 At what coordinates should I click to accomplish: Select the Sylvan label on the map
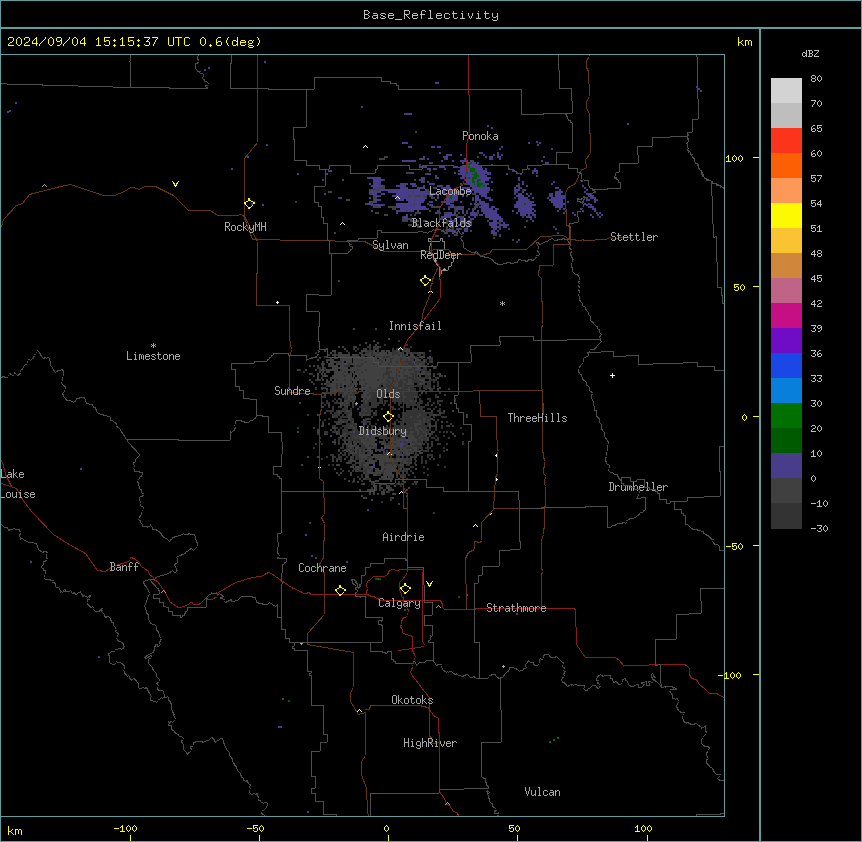pyautogui.click(x=390, y=245)
